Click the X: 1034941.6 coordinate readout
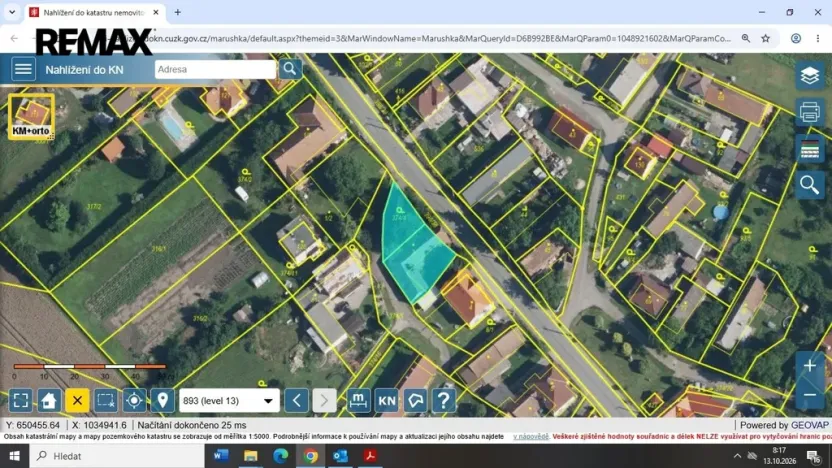The width and height of the screenshot is (832, 468). click(99, 425)
